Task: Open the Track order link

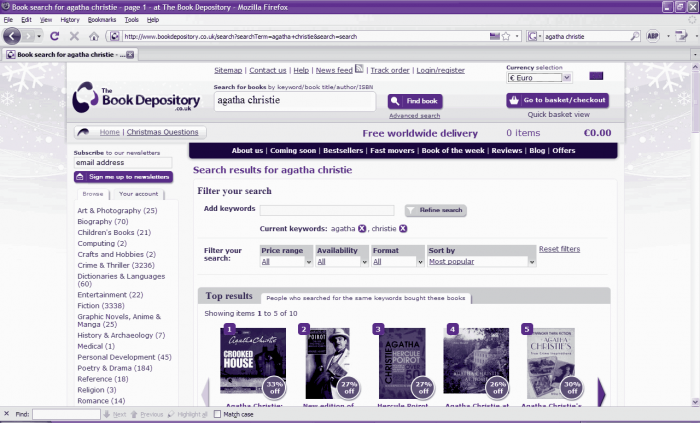Action: click(390, 70)
